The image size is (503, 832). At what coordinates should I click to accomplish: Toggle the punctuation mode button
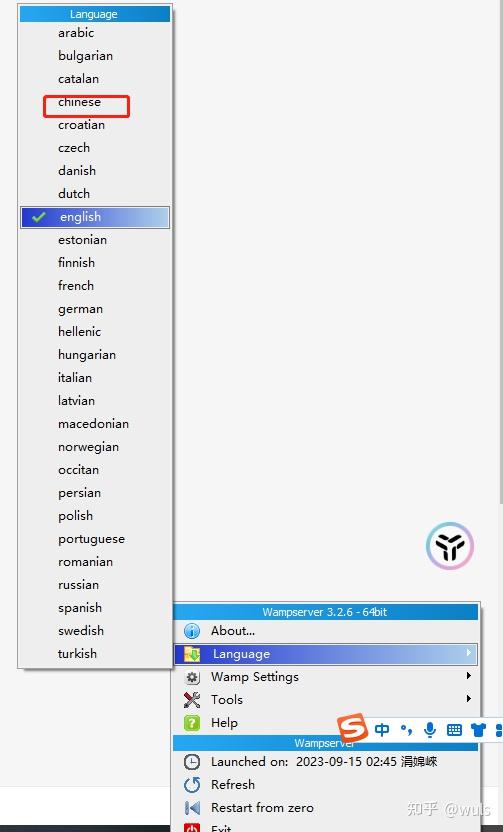406,730
